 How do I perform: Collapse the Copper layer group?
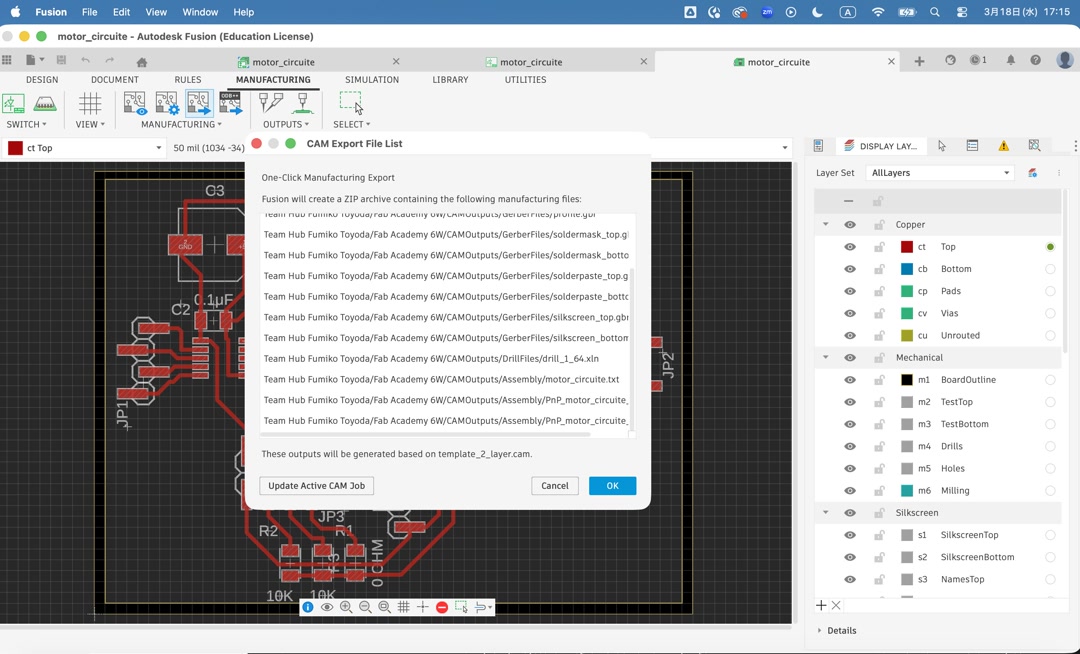pos(825,223)
